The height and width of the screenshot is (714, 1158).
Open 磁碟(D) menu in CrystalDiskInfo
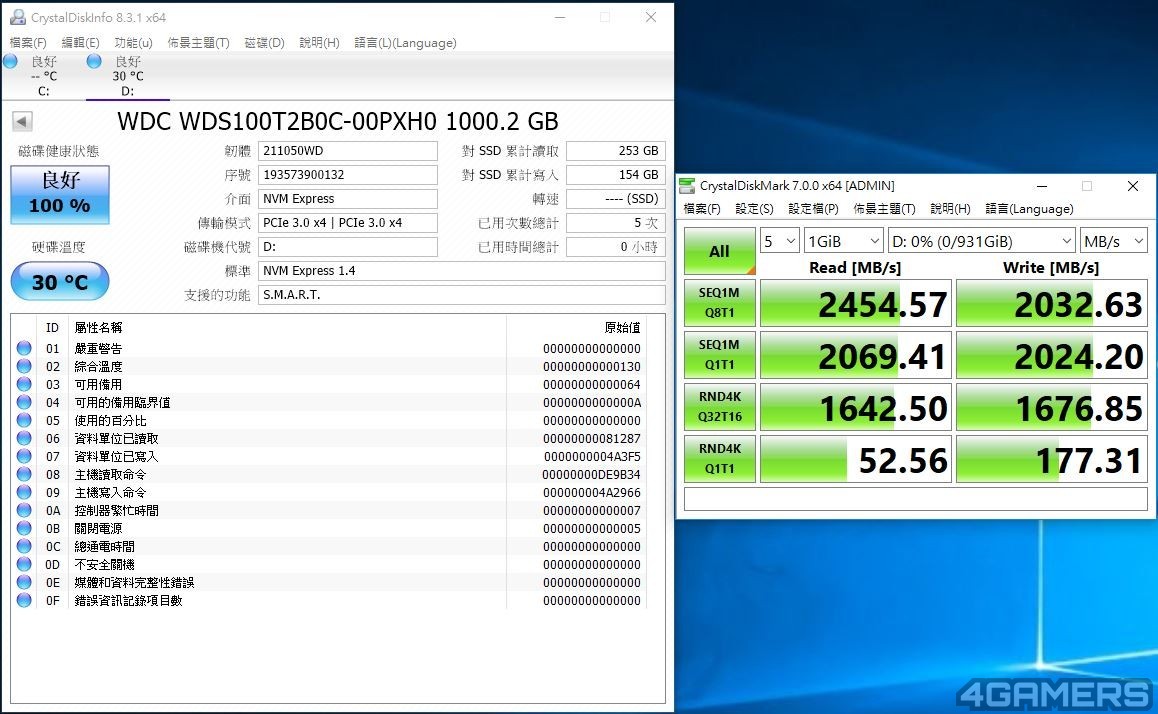(264, 43)
